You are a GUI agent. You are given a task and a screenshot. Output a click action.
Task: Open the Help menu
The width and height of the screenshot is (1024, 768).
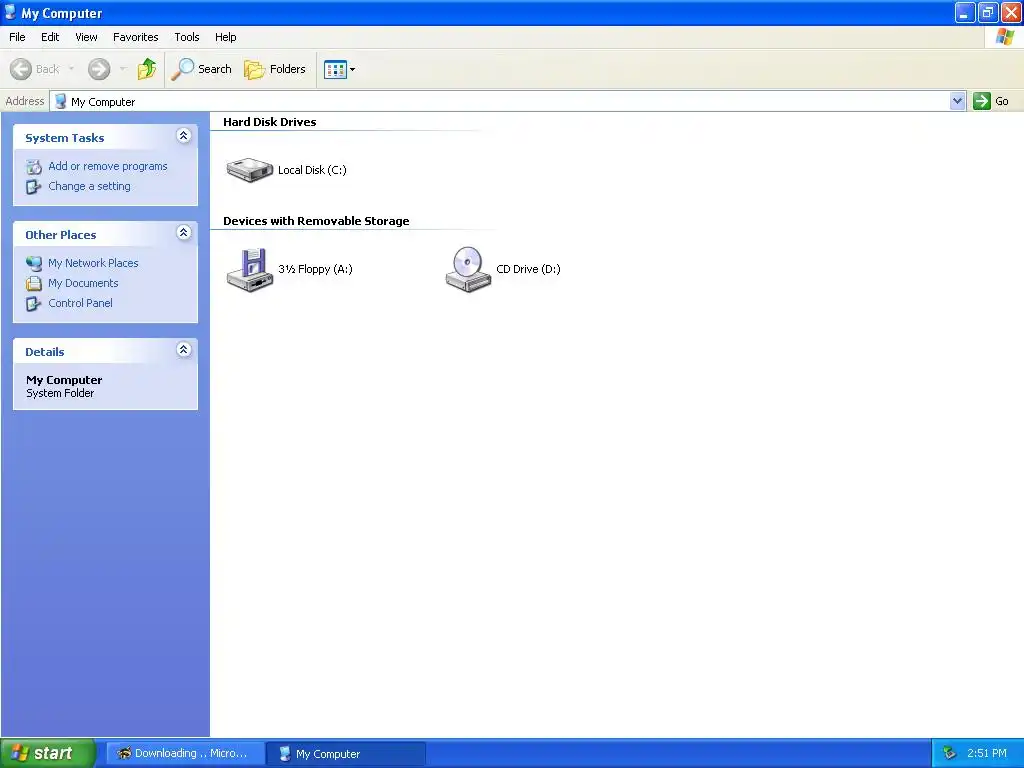click(x=225, y=37)
